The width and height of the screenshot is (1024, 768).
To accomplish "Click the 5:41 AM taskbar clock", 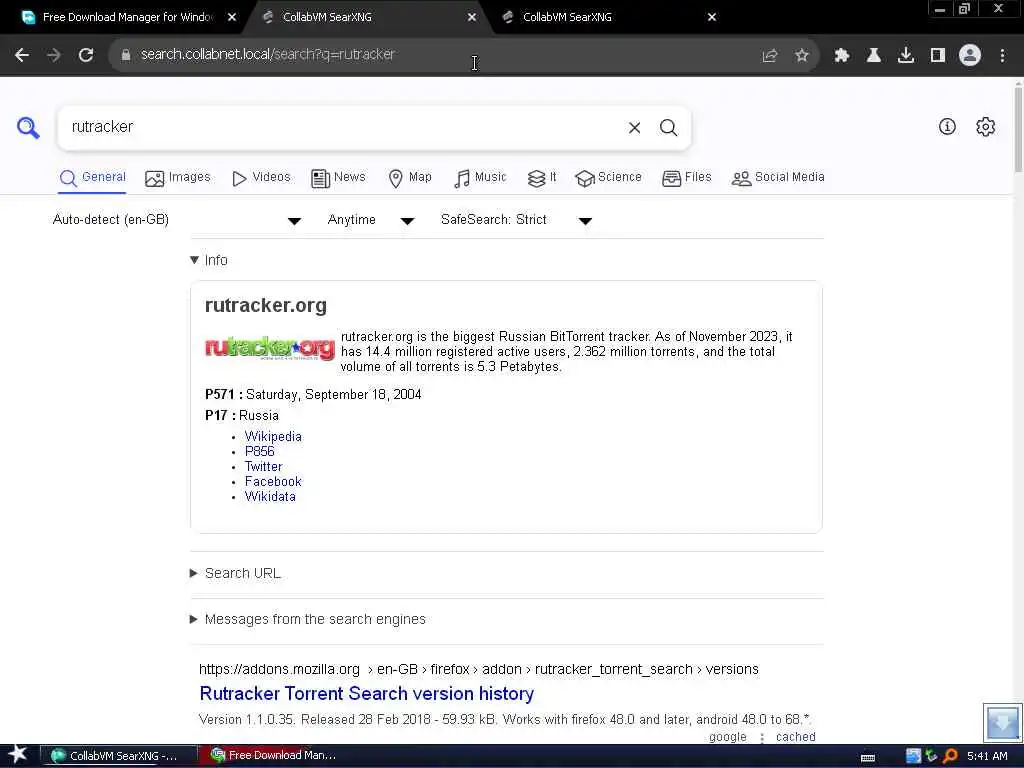I will [x=987, y=756].
